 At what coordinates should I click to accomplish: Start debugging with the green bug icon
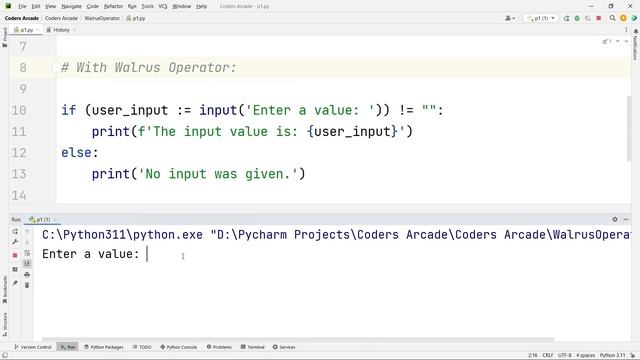click(x=577, y=18)
